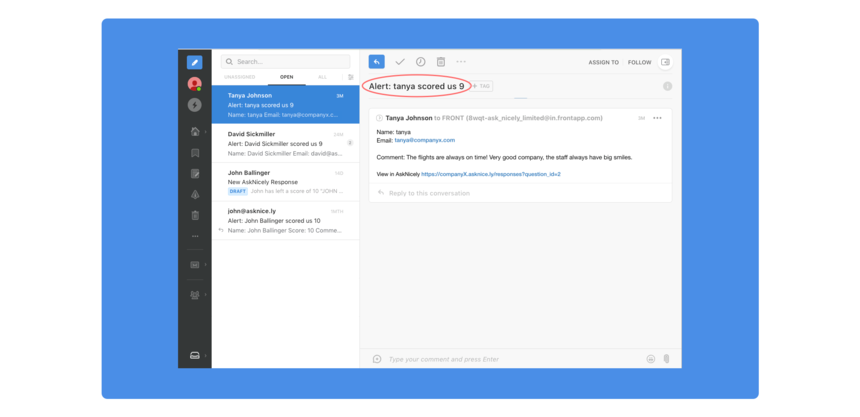Open the toolbar three-dots more options
Screen dimensions: 860x417
click(461, 62)
